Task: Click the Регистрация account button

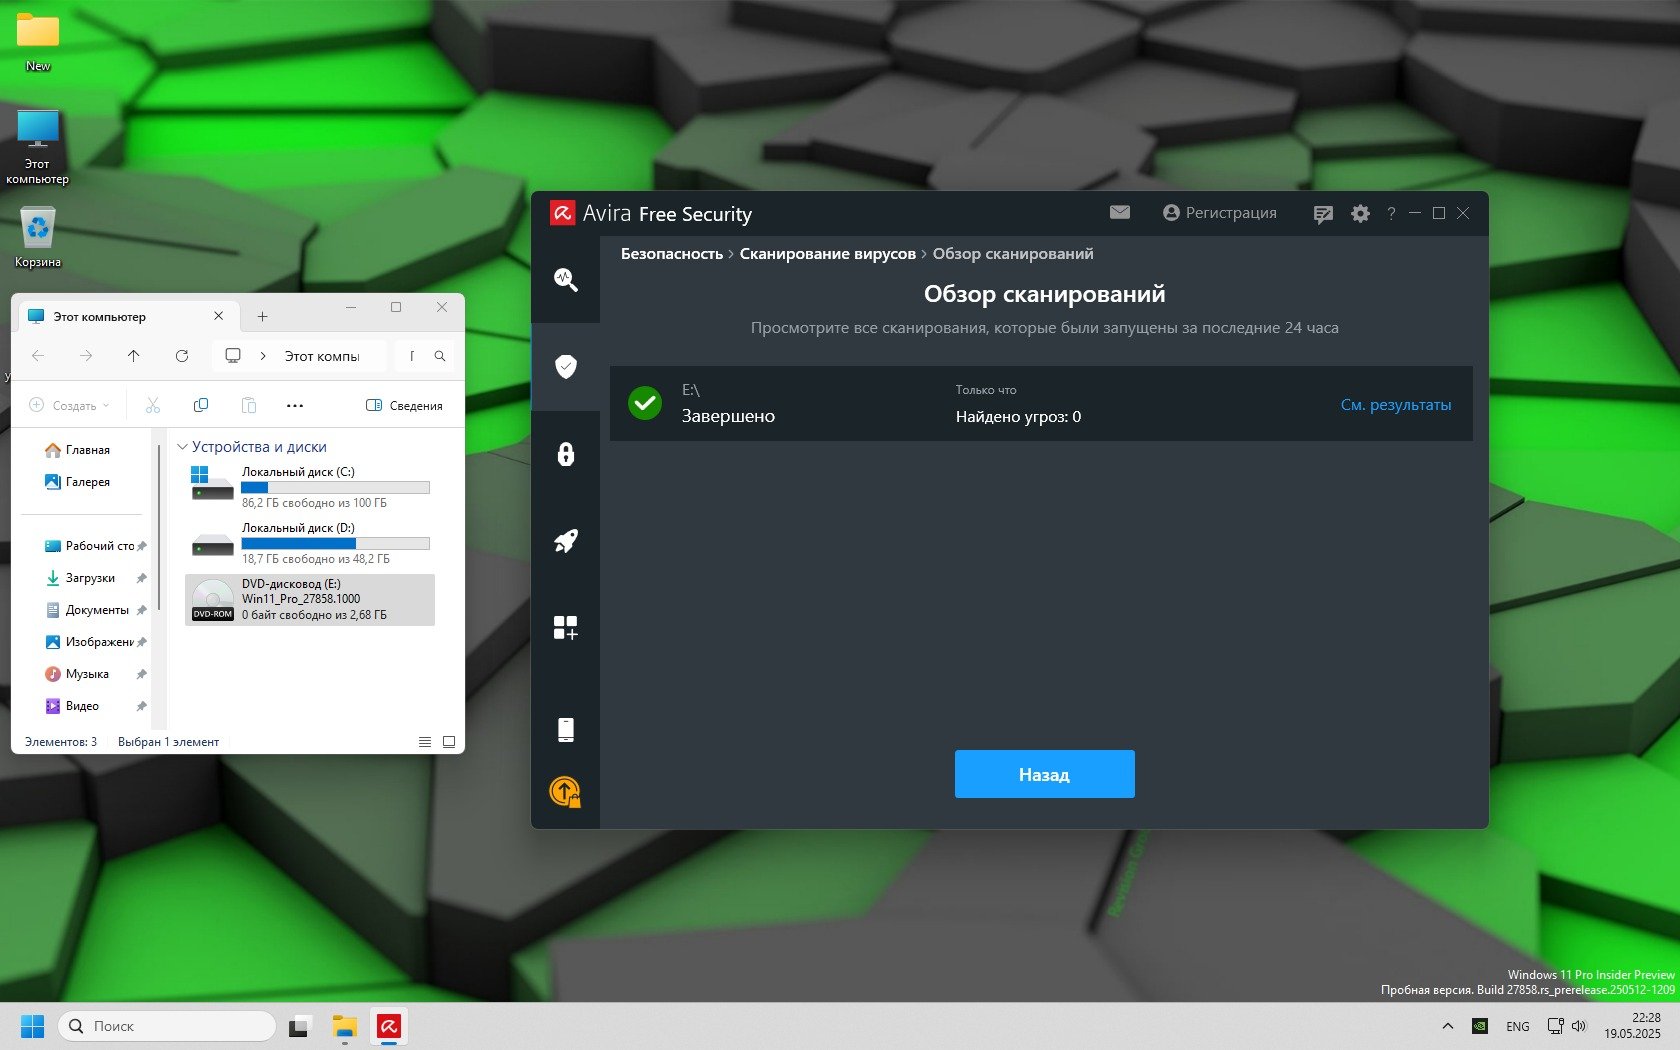Action: (x=1220, y=213)
